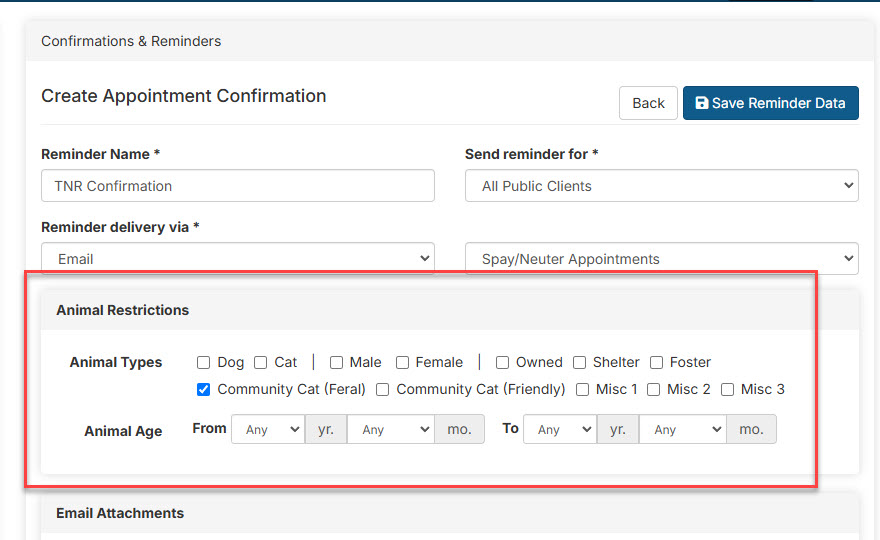Tick the Female checkbox
Image resolution: width=880 pixels, height=540 pixels.
402,363
